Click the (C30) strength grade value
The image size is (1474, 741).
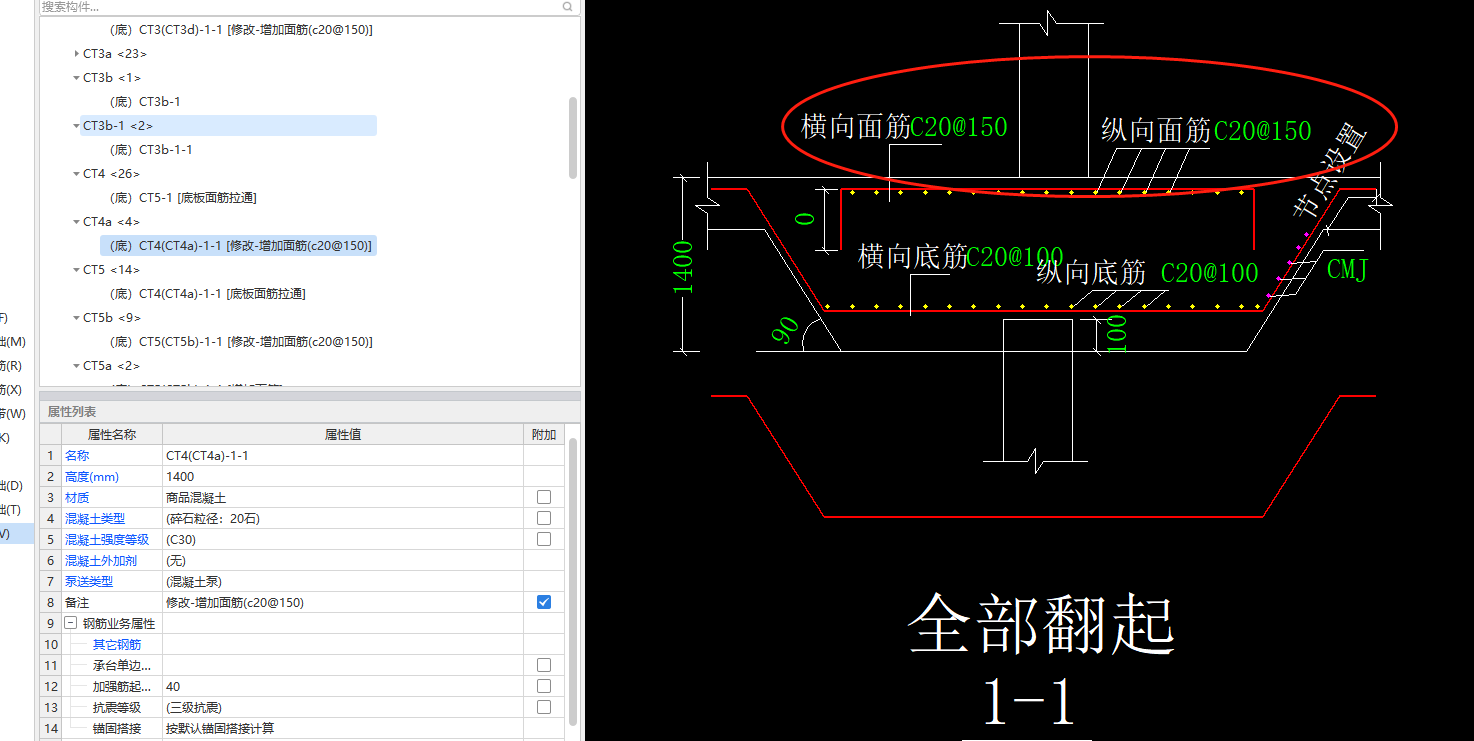click(x=343, y=540)
